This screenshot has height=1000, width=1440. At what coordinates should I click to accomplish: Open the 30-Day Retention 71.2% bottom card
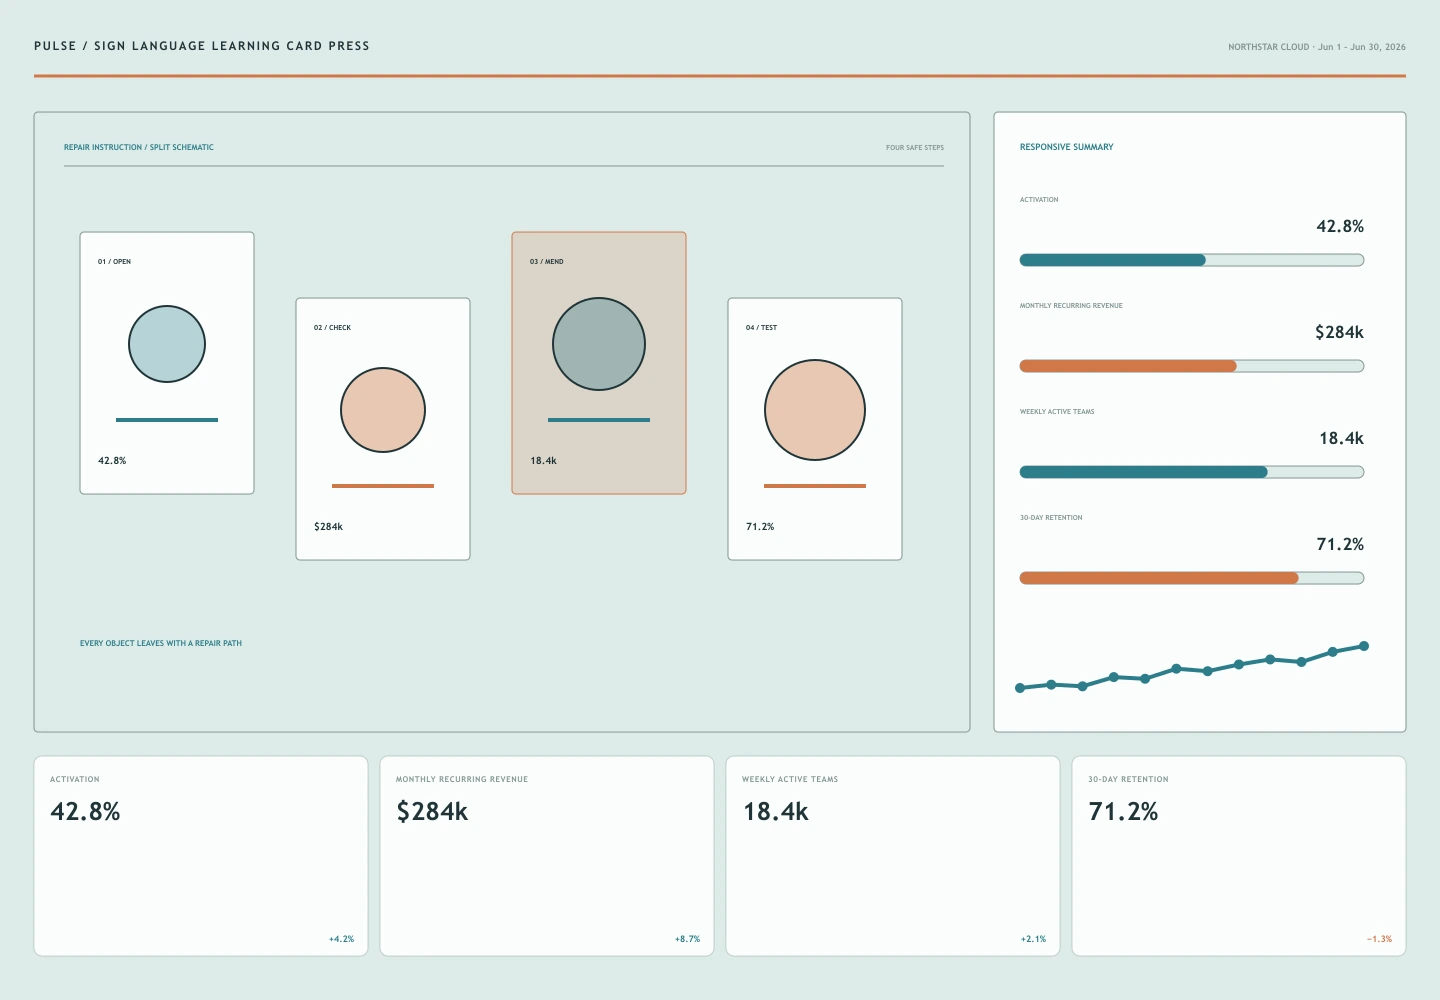(x=1239, y=856)
